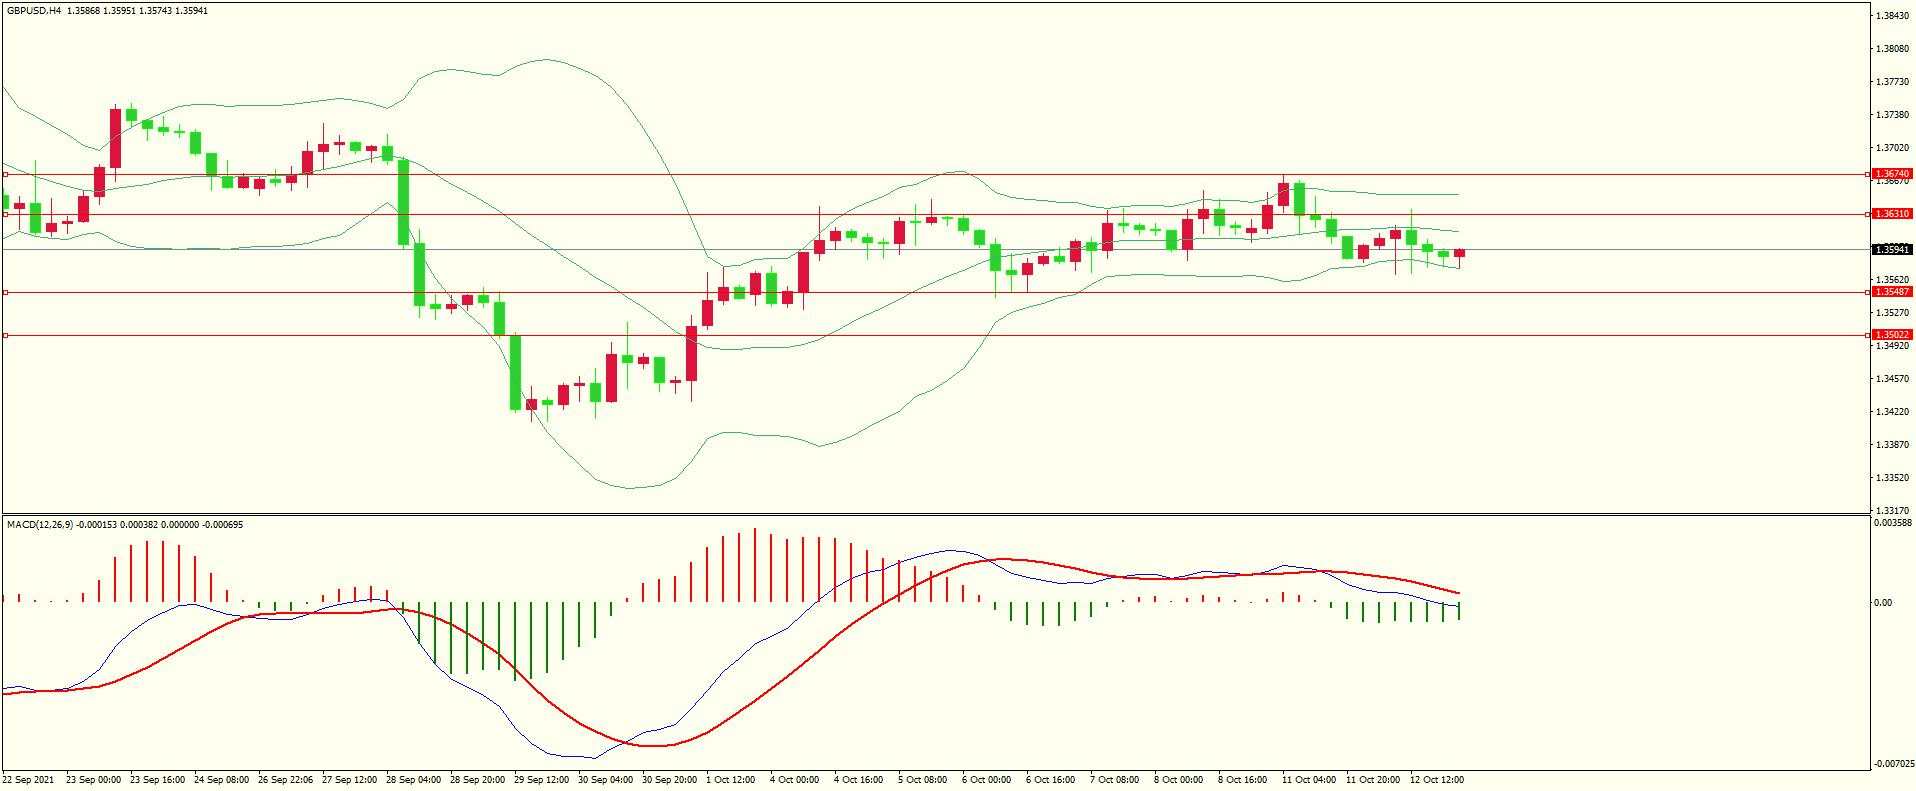Click the 6 Oct 16:00 time label
The image size is (1916, 791).
(1051, 779)
